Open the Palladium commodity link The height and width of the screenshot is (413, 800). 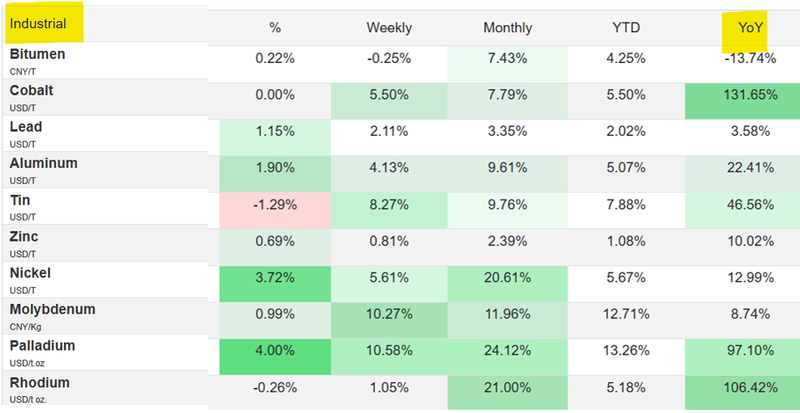42,345
